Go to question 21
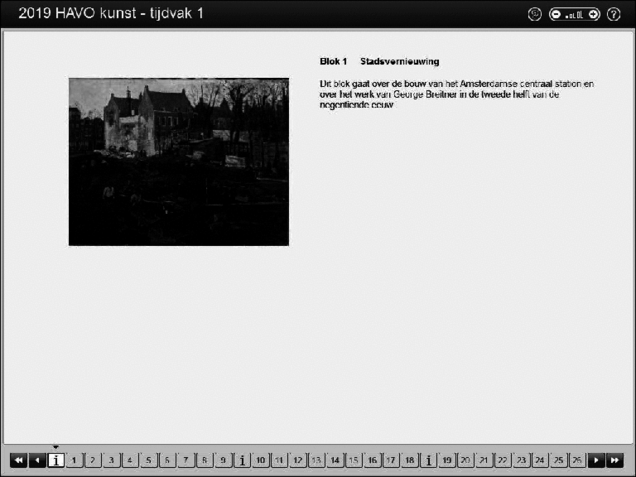The height and width of the screenshot is (477, 636). 484,460
